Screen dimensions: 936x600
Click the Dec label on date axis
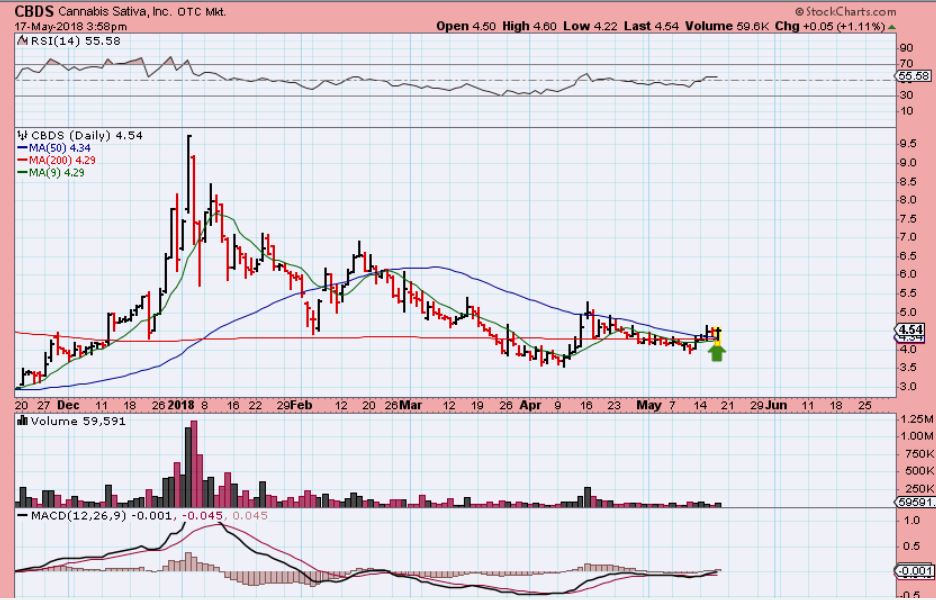click(x=69, y=405)
